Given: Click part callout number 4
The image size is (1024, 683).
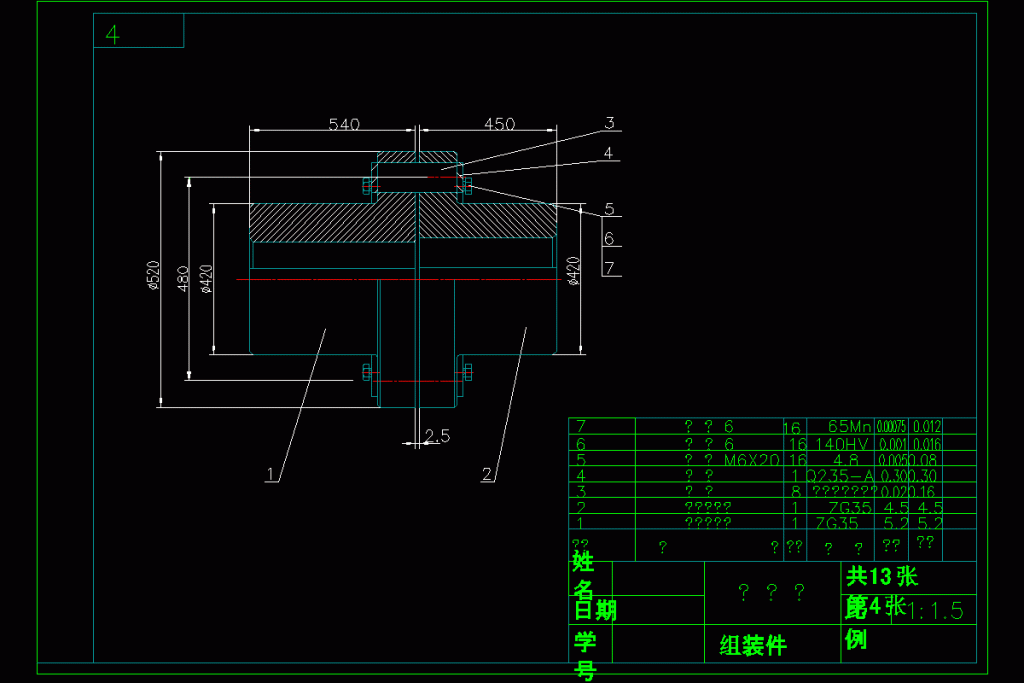Looking at the screenshot, I should pos(608,153).
